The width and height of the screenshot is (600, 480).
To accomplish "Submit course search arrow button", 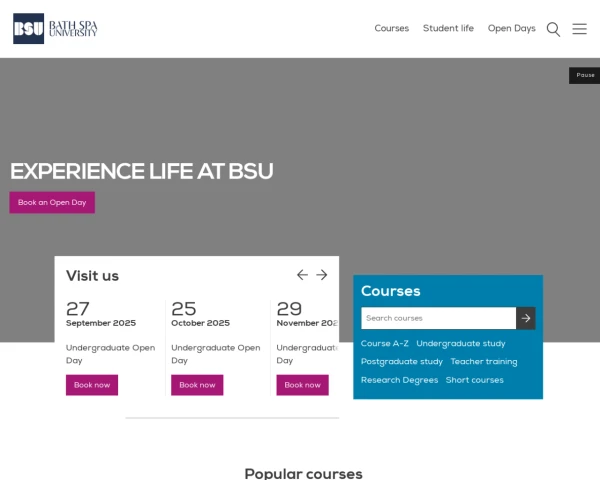I will point(525,318).
